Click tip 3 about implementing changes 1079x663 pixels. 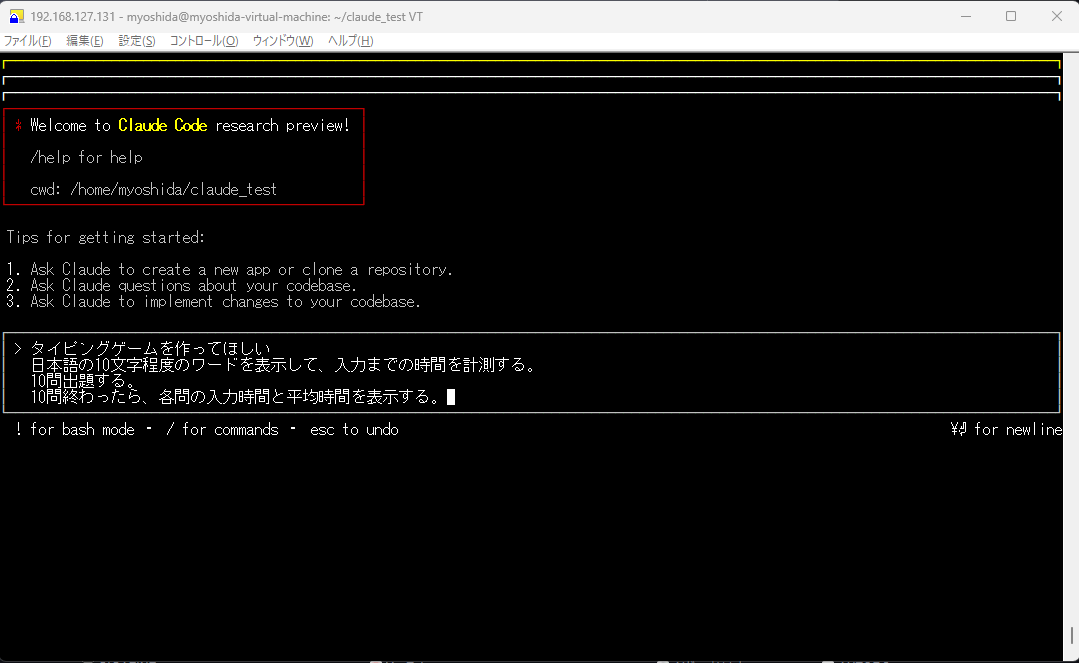[x=213, y=302]
